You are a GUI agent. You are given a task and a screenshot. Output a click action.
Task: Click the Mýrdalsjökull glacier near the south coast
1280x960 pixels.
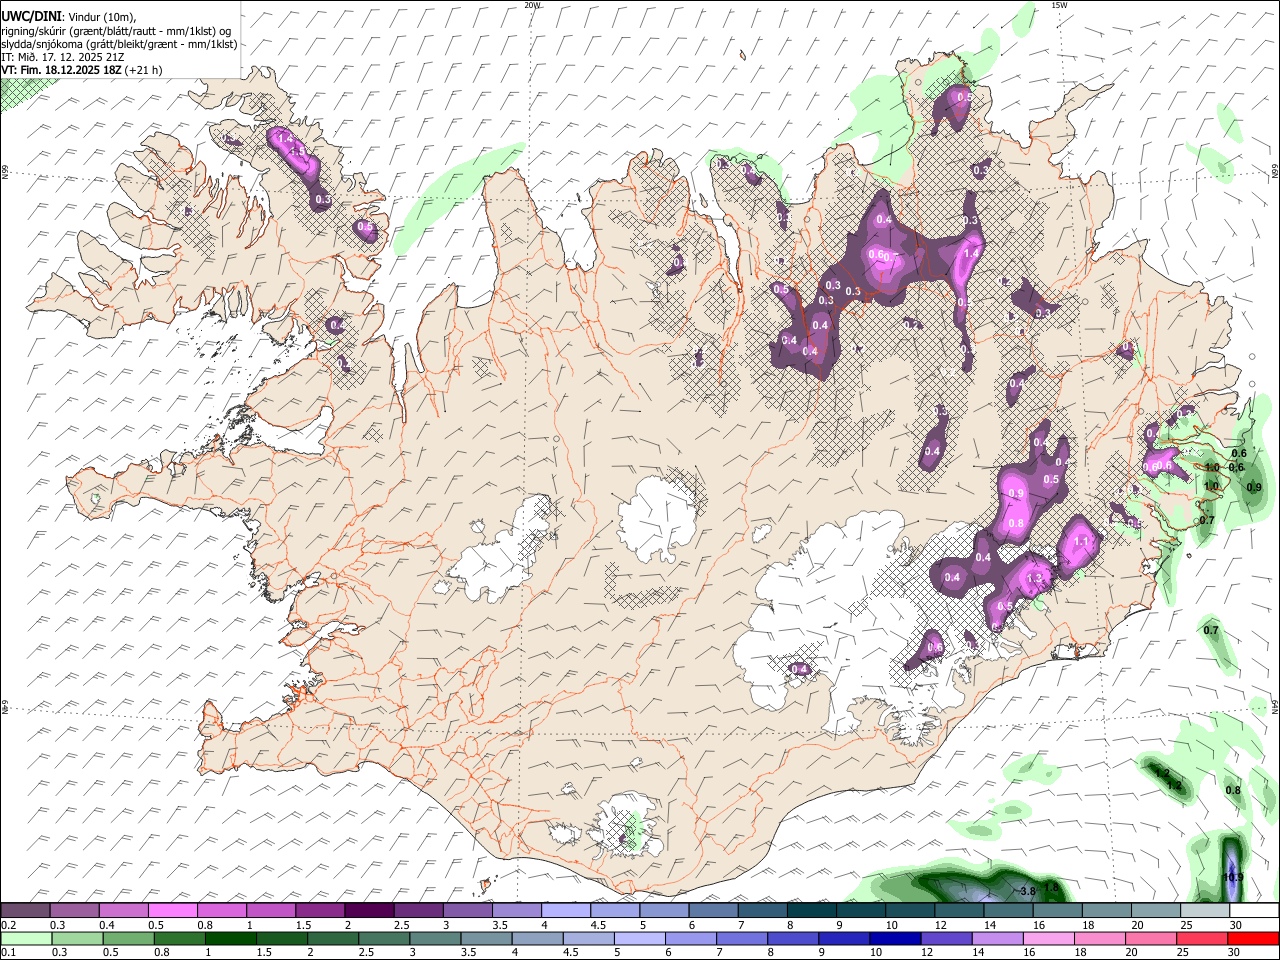pos(627,825)
